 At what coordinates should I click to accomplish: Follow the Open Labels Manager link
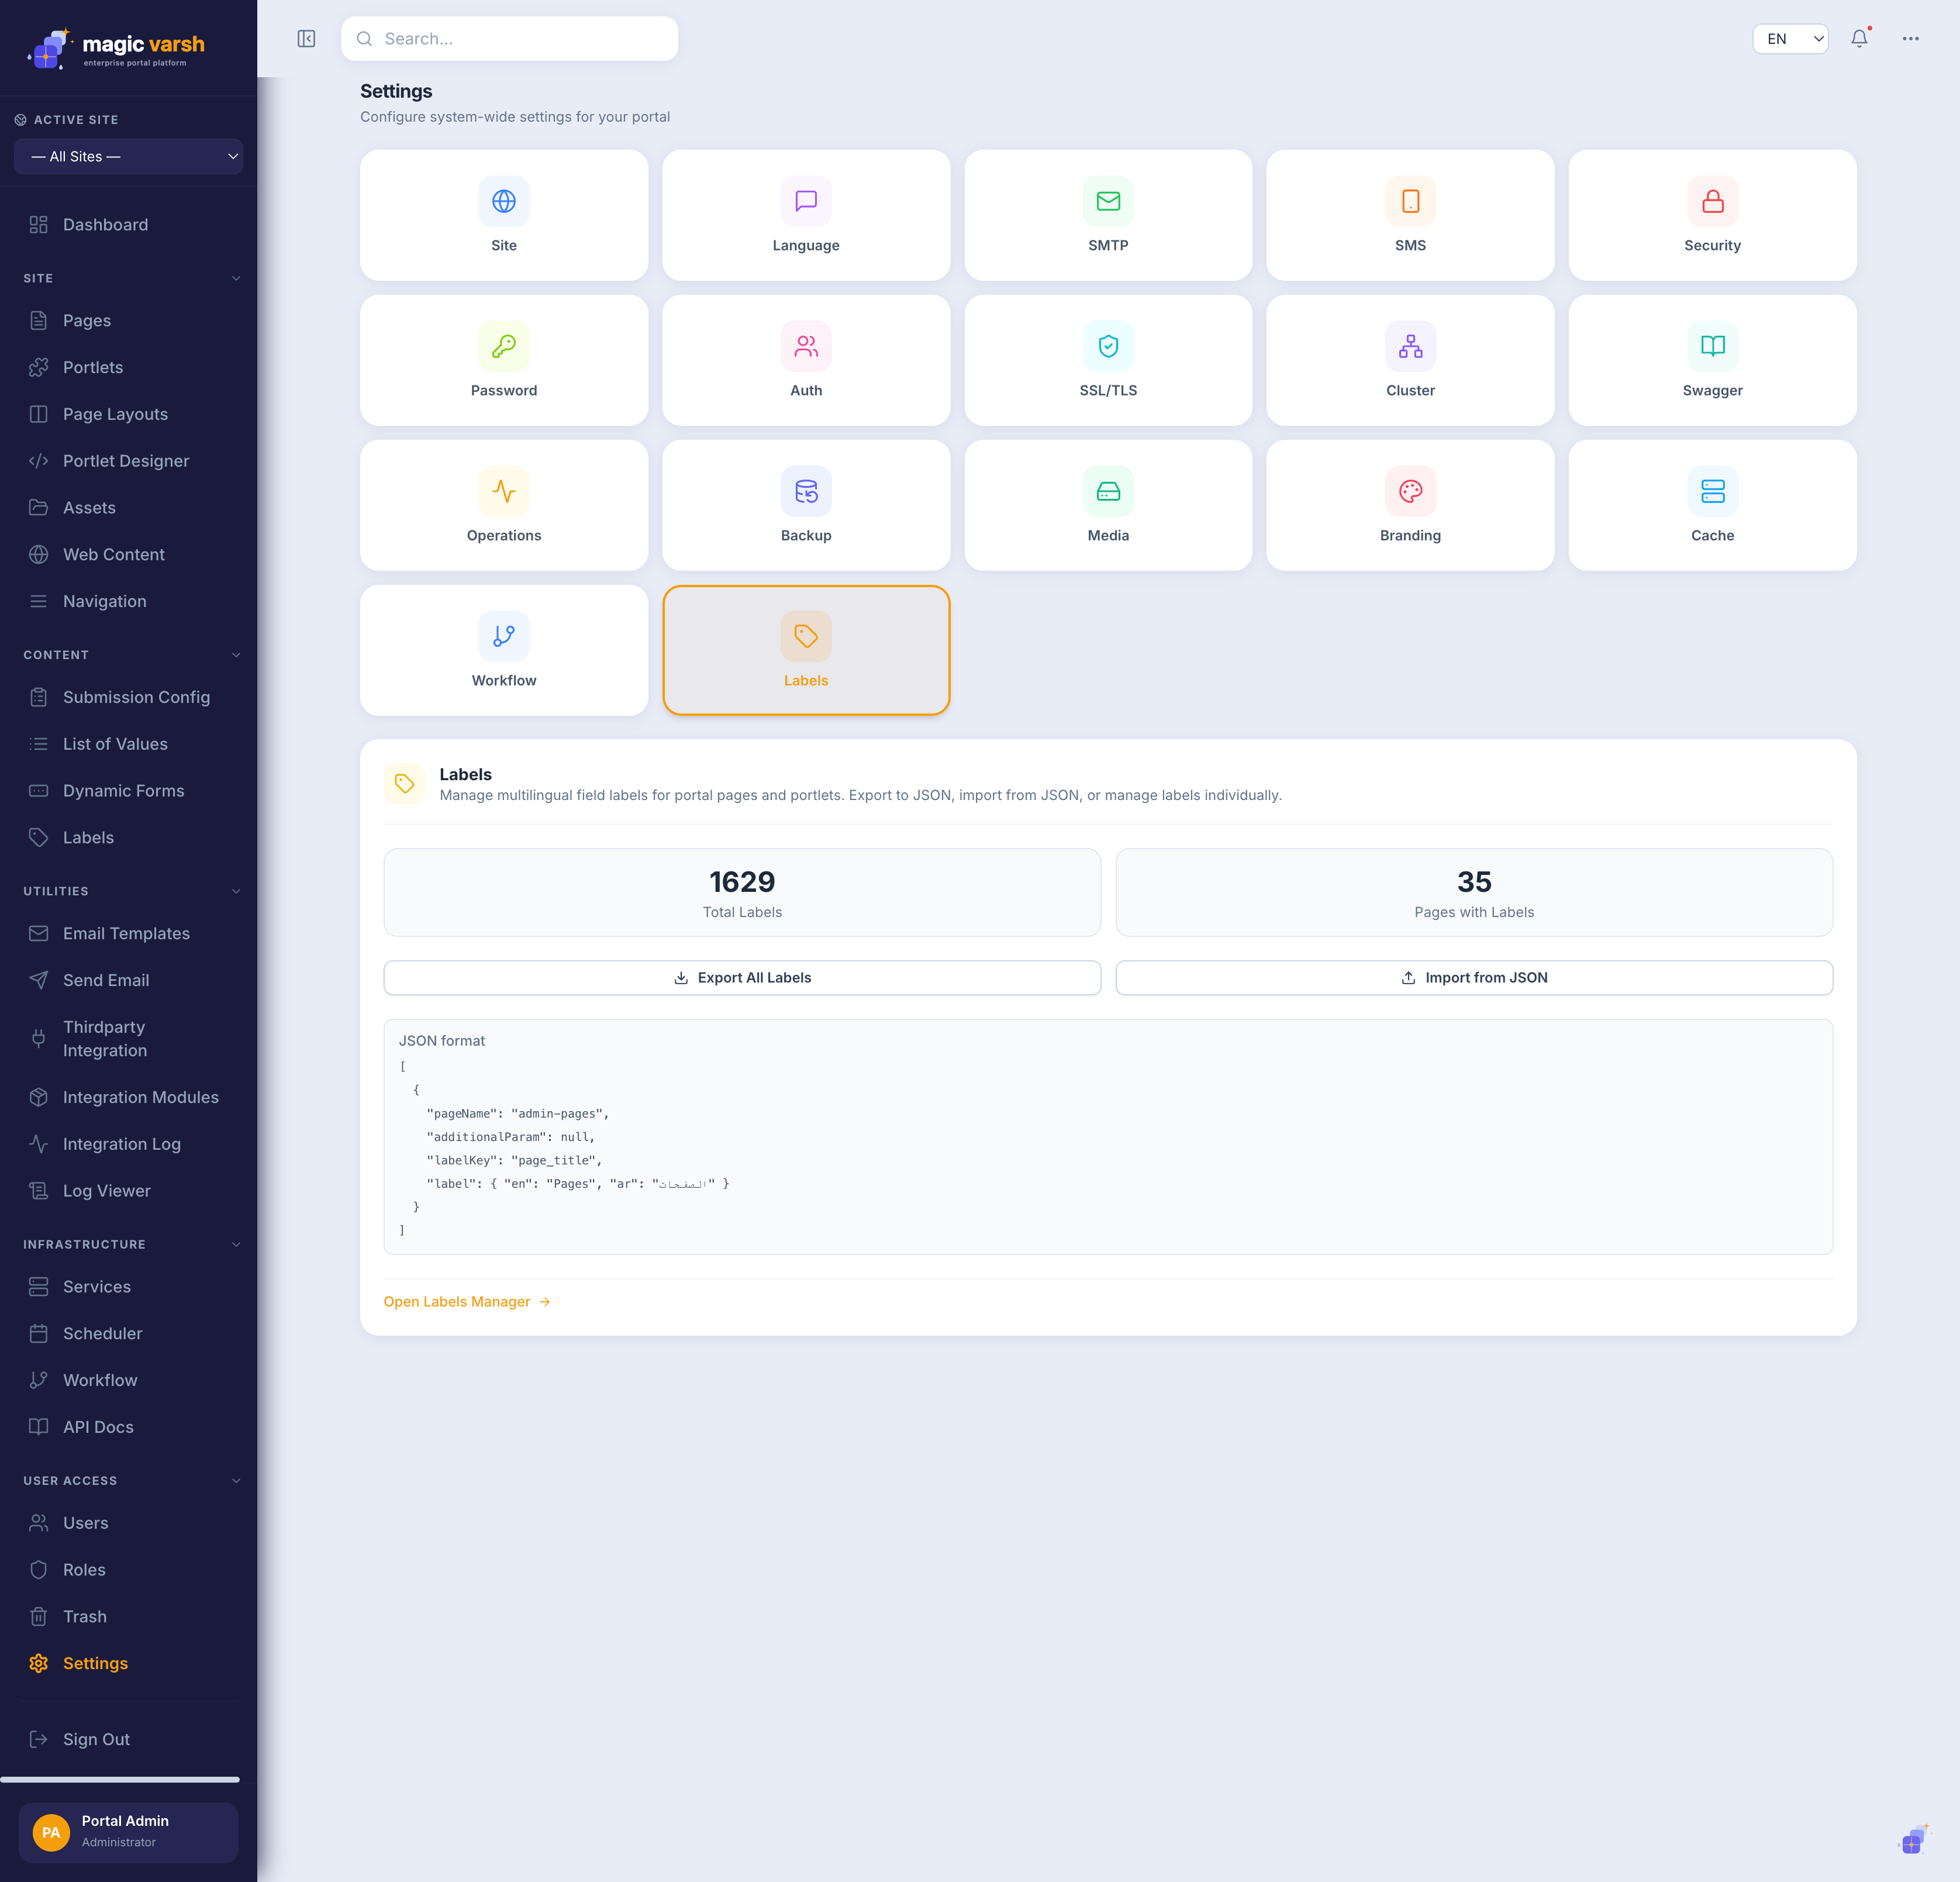point(467,1301)
